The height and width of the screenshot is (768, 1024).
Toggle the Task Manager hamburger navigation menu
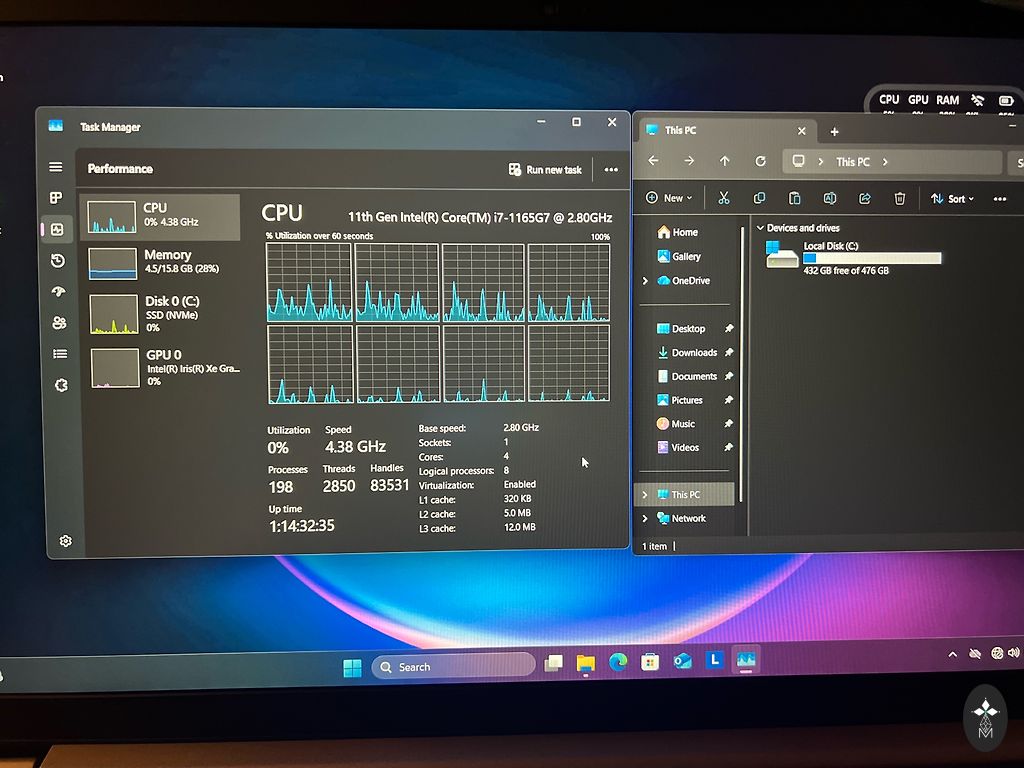(55, 167)
